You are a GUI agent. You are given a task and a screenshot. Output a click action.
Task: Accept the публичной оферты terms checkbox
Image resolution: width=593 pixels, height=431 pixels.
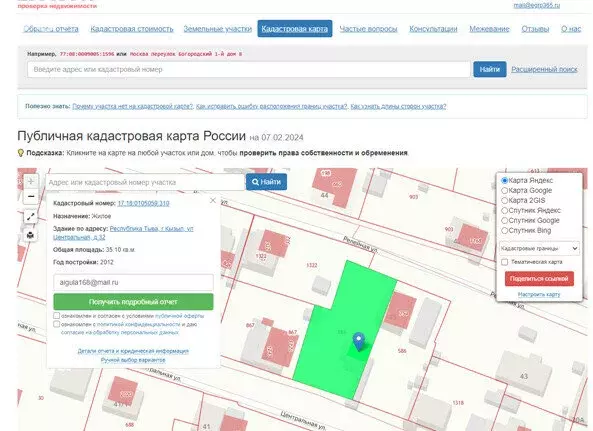pos(56,315)
